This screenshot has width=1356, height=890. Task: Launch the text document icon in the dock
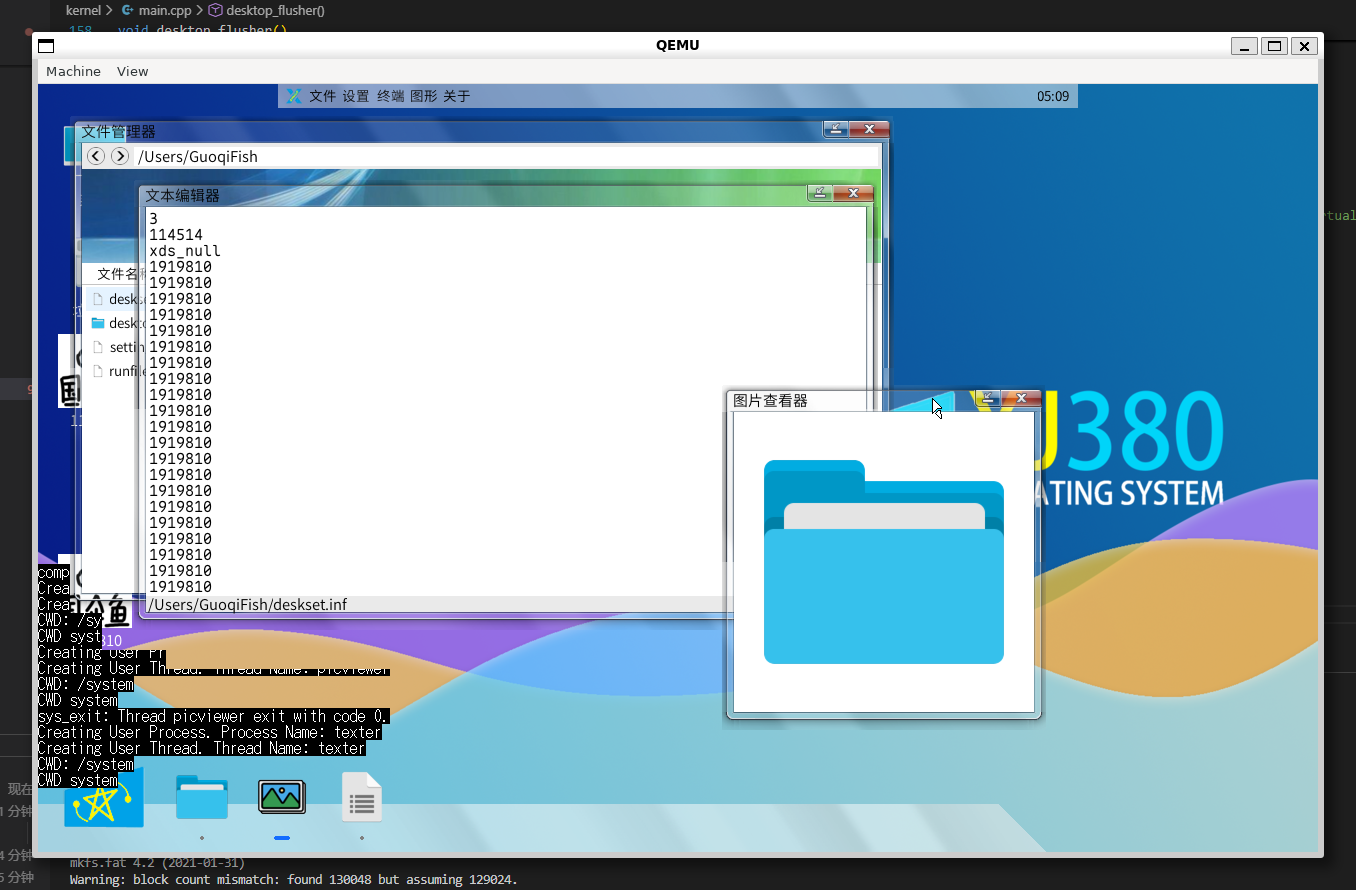click(x=361, y=798)
